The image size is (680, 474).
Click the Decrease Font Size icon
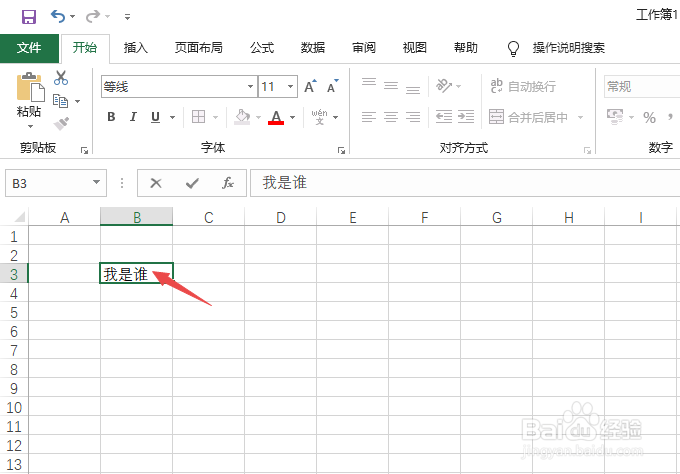click(x=332, y=86)
